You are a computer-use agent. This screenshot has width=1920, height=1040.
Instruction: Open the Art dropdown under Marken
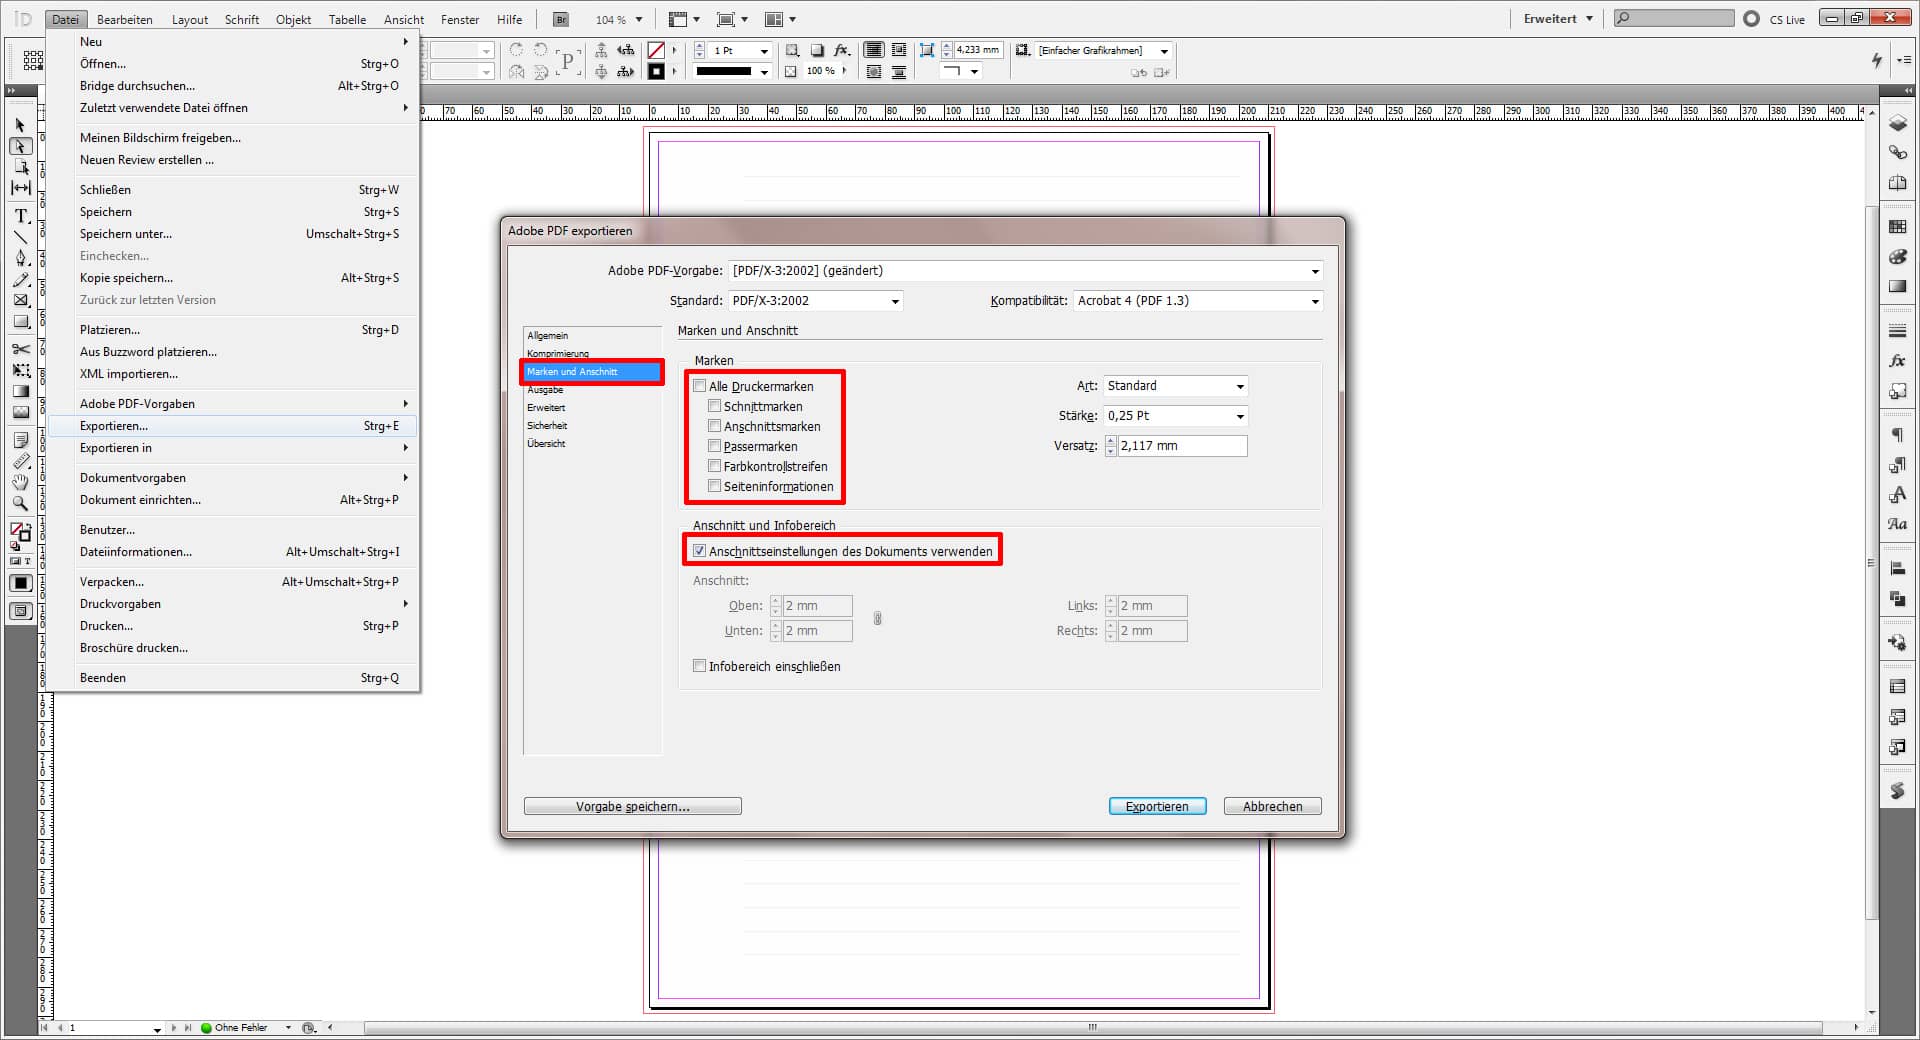click(1240, 386)
